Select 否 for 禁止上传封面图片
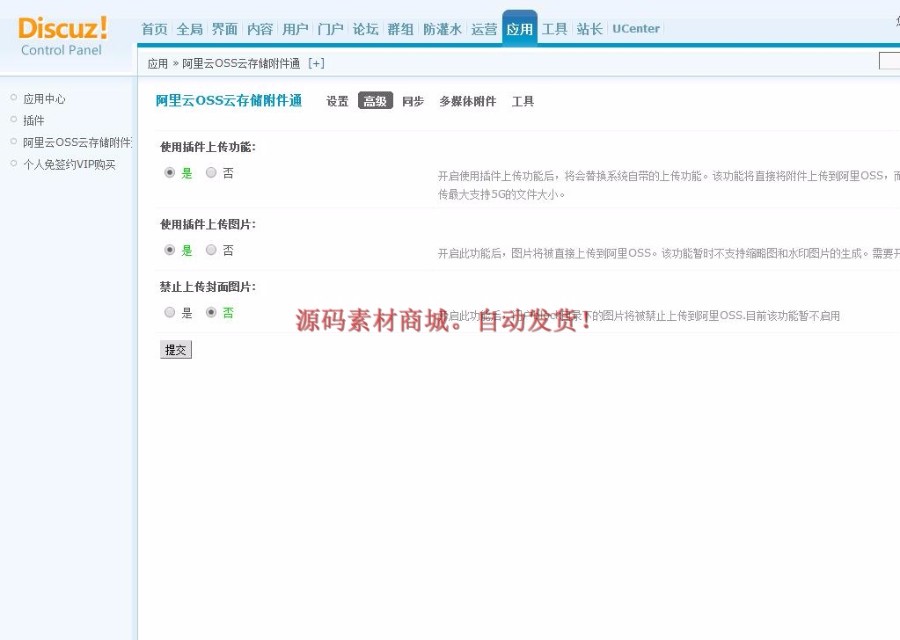 click(211, 312)
